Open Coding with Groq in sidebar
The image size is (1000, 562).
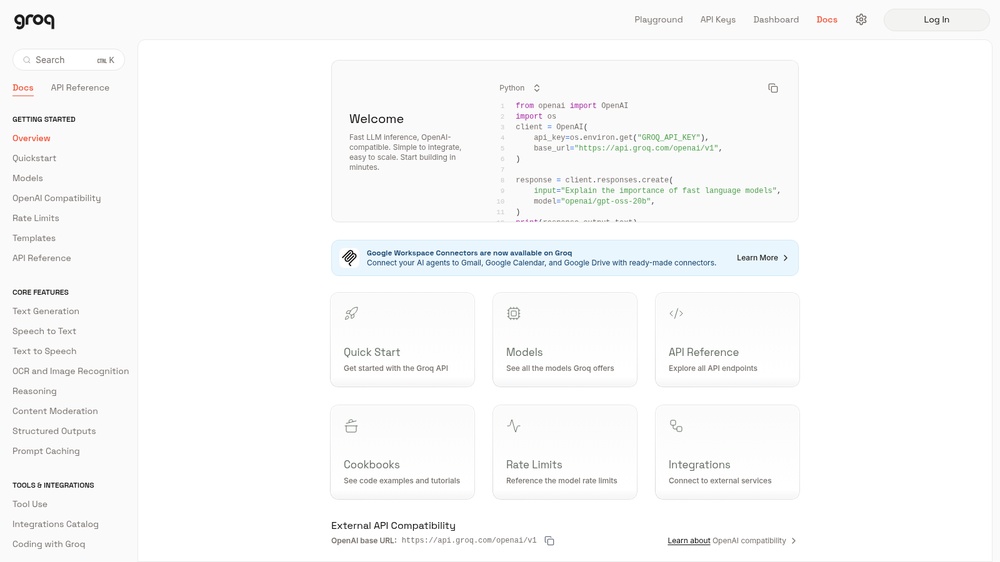pos(48,544)
